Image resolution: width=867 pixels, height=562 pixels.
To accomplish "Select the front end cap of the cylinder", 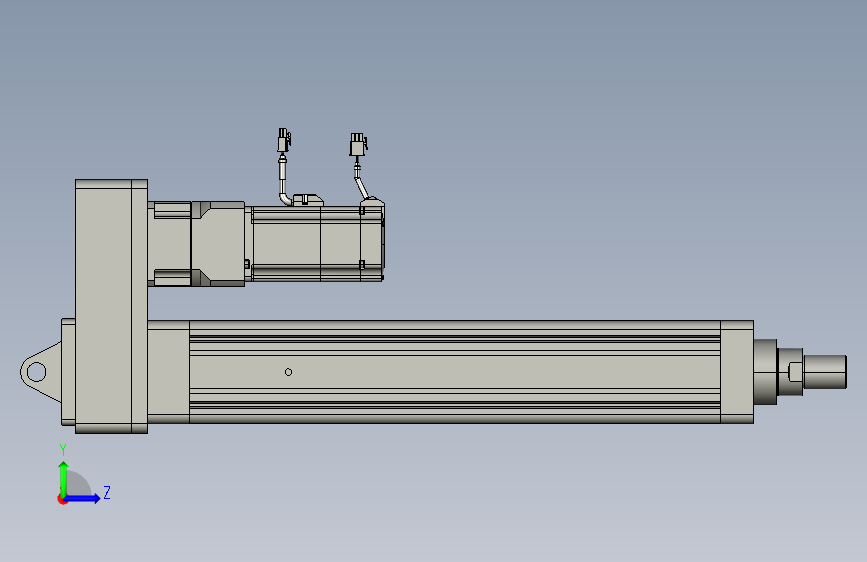I will click(x=737, y=372).
